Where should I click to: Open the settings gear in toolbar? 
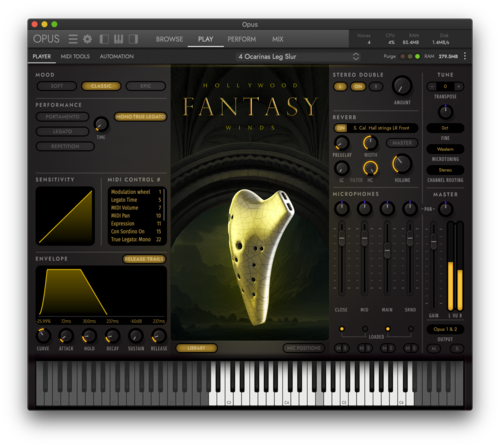point(87,39)
